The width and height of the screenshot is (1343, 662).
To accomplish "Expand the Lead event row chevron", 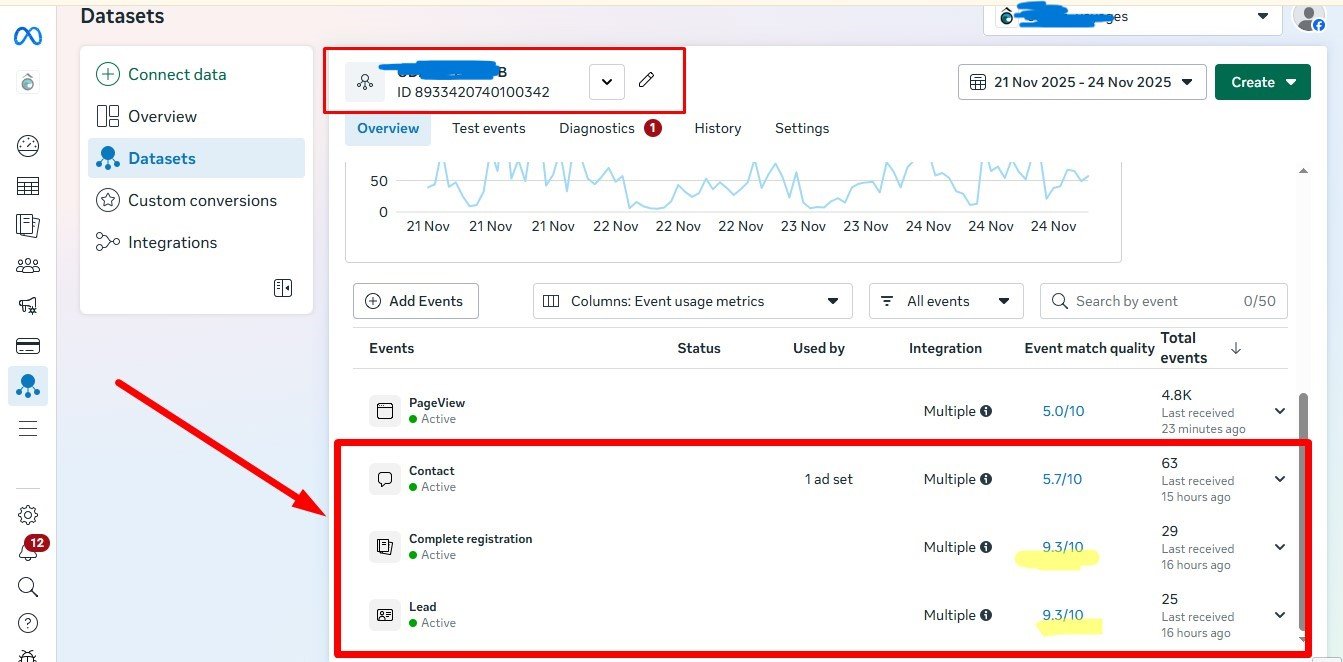I will (1280, 615).
